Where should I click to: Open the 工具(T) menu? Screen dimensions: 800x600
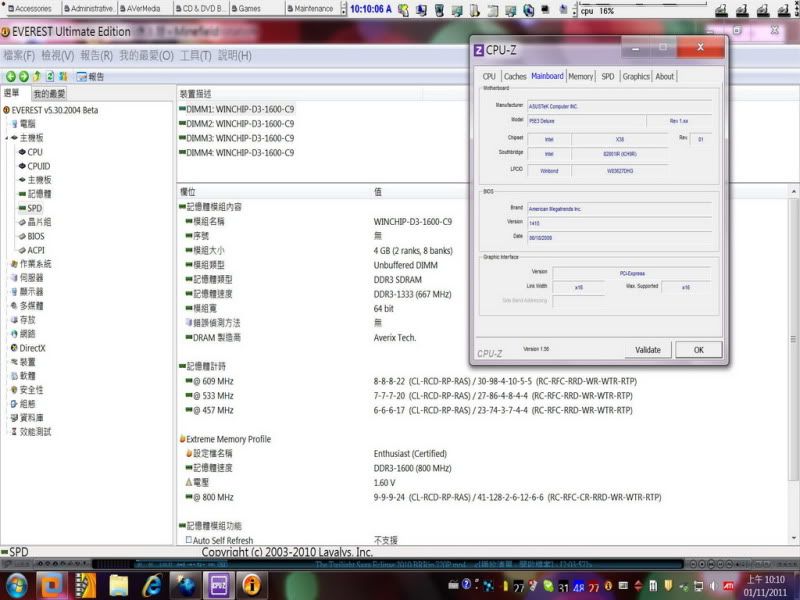point(195,56)
